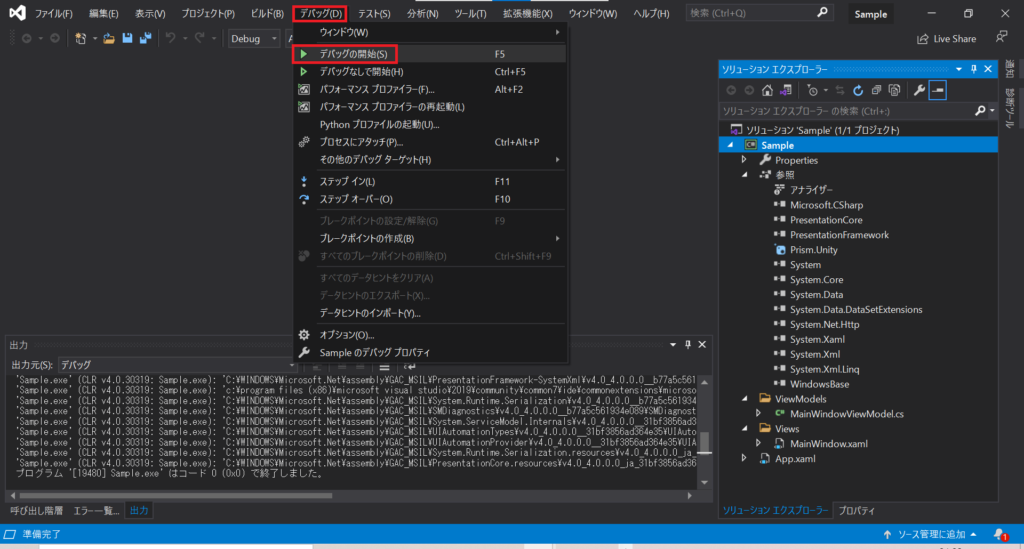1024x549 pixels.
Task: Open the File menu
Action: click(54, 13)
